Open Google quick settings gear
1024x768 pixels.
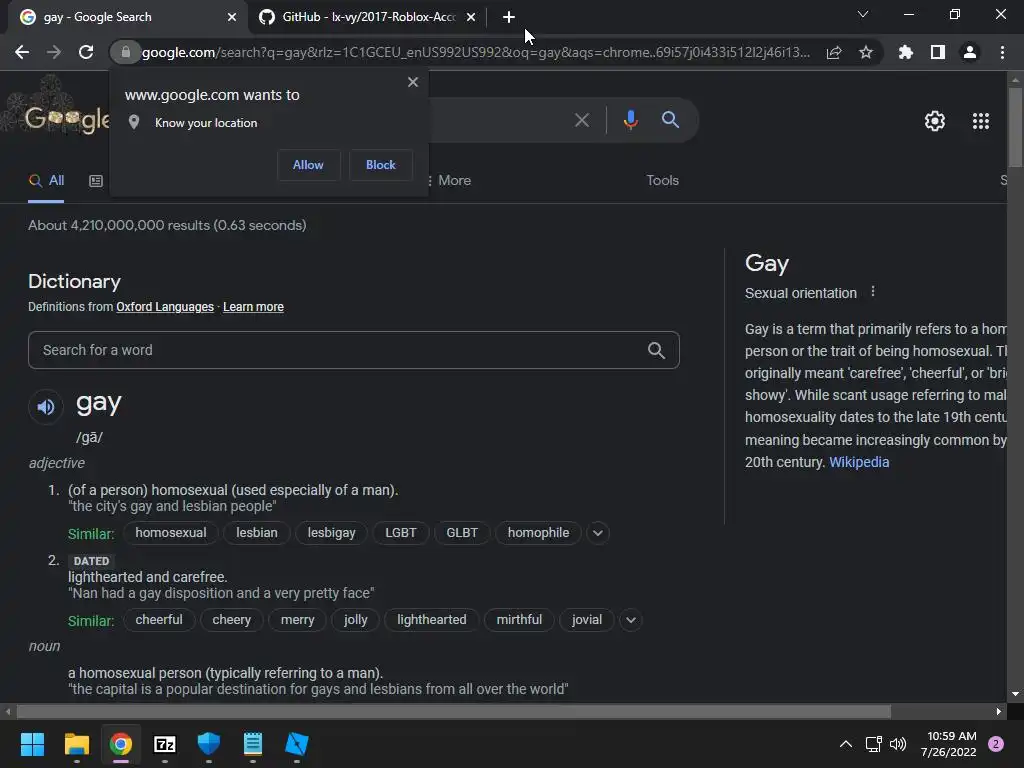935,121
